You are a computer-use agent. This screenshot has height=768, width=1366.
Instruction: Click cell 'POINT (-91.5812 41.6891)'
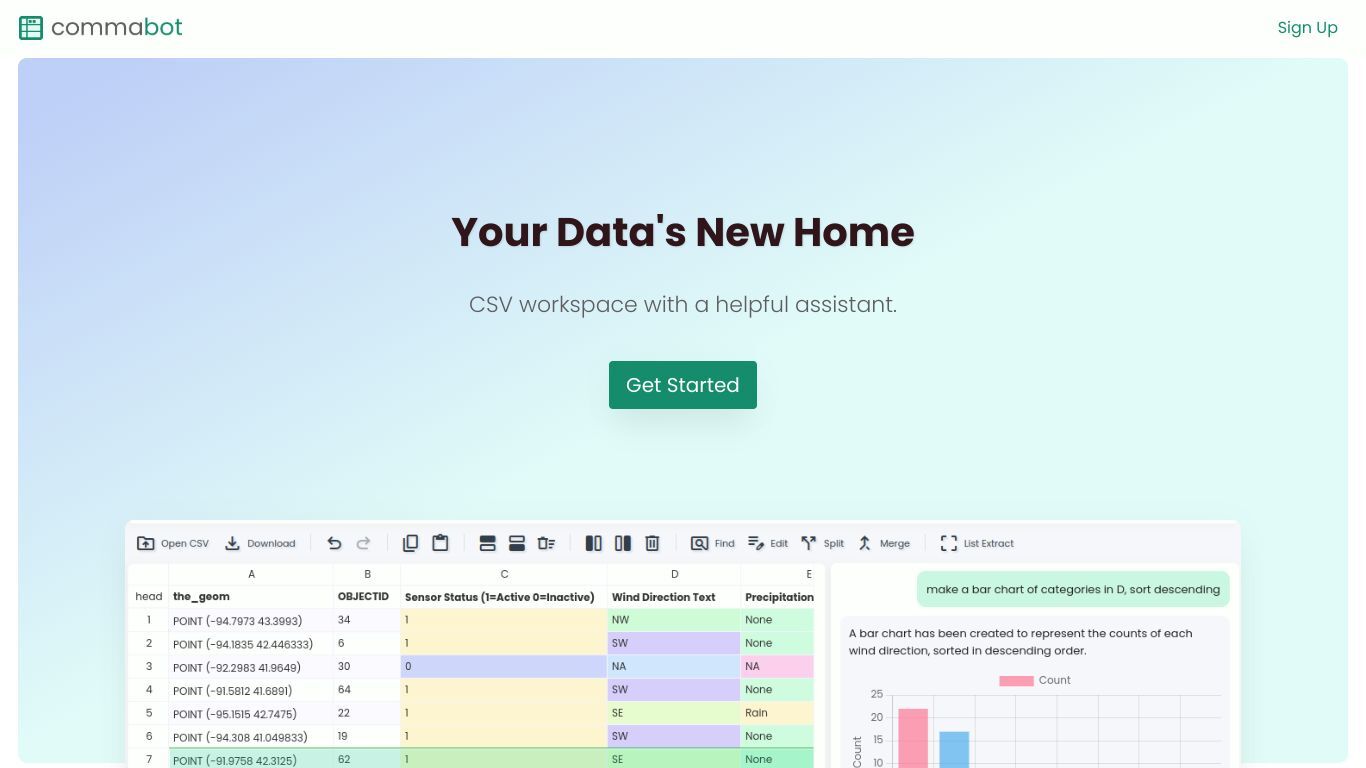[251, 690]
